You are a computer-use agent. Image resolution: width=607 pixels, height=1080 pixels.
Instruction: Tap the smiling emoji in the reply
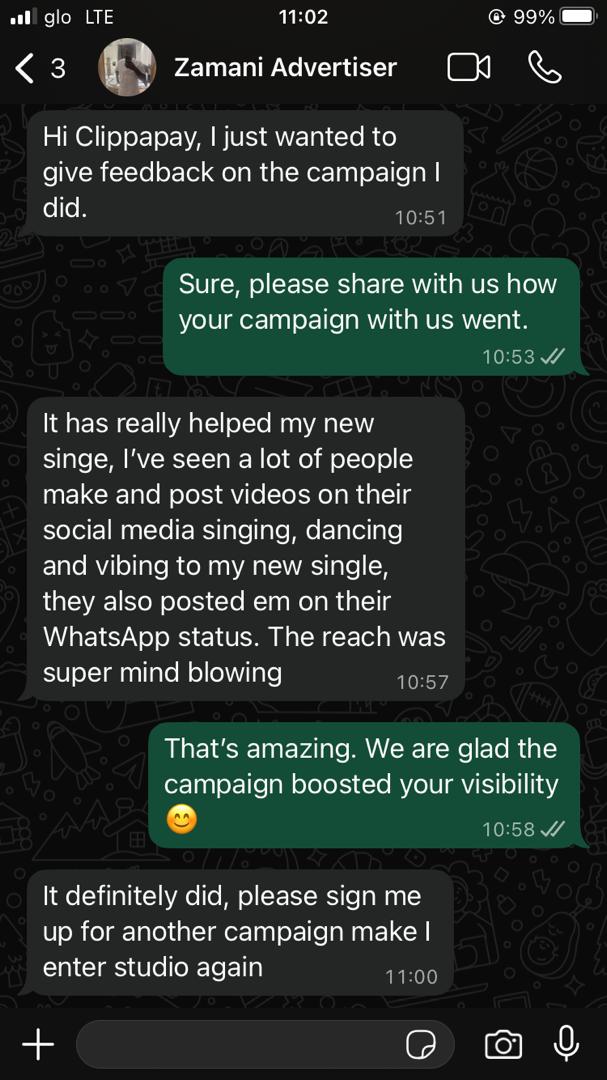click(x=182, y=820)
